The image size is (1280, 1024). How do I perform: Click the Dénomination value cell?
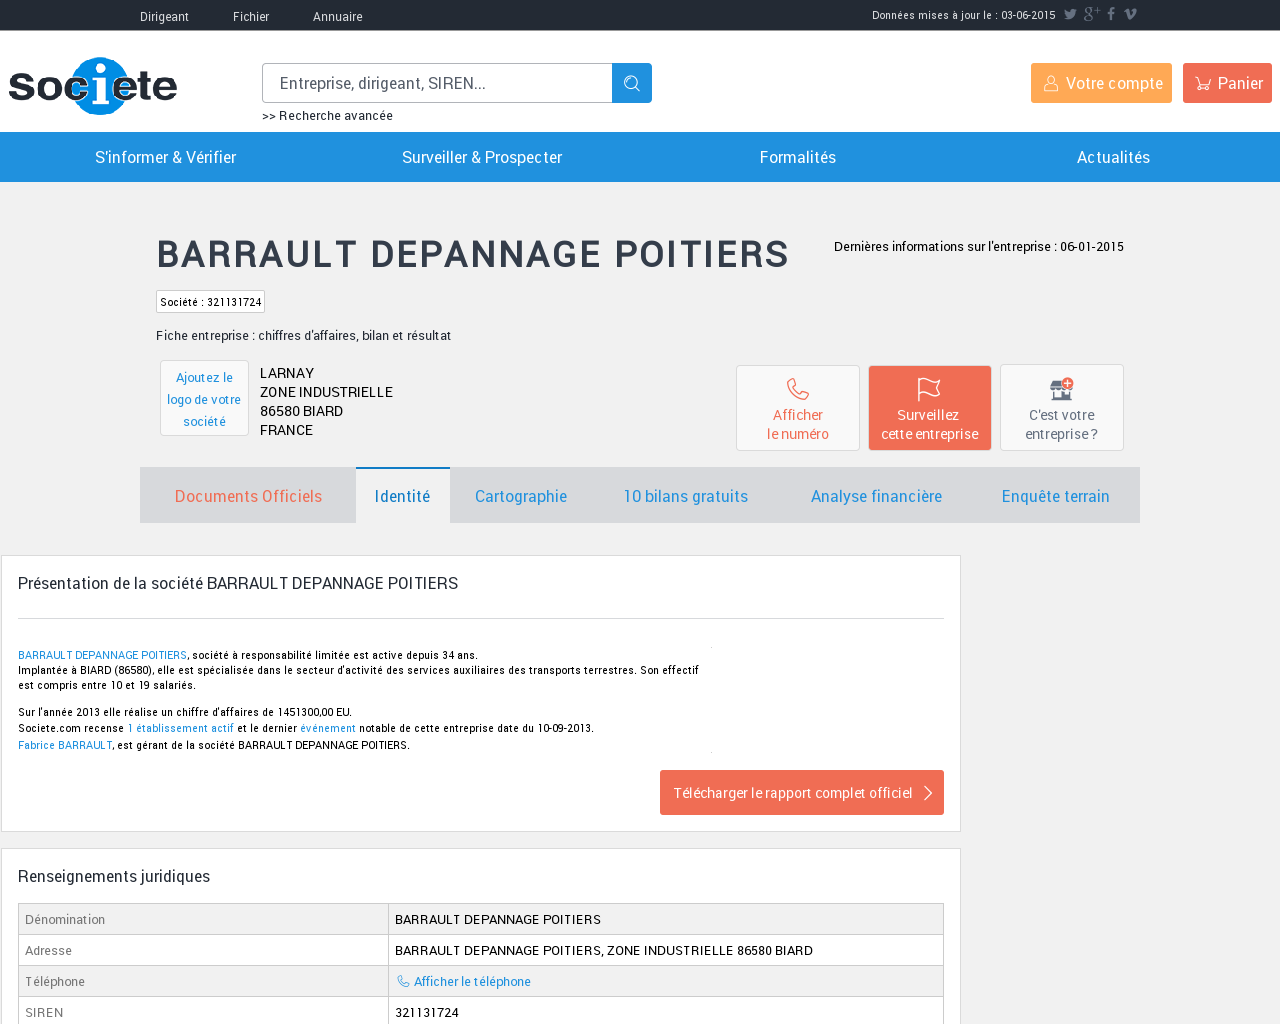(666, 919)
